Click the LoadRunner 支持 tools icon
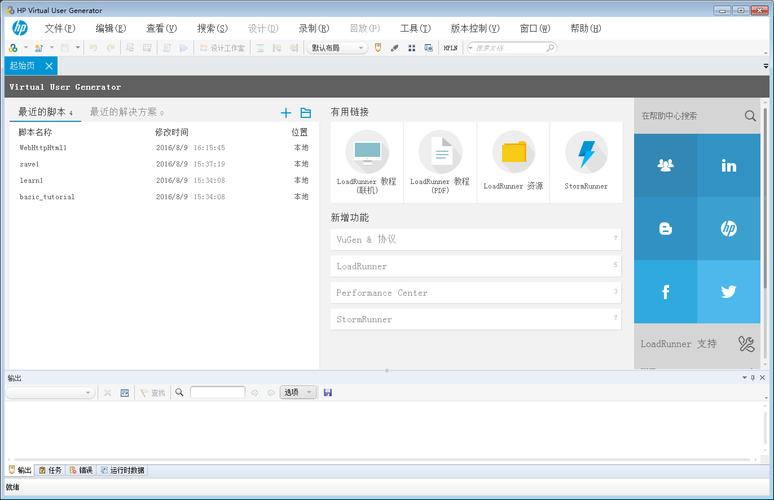 (x=746, y=344)
